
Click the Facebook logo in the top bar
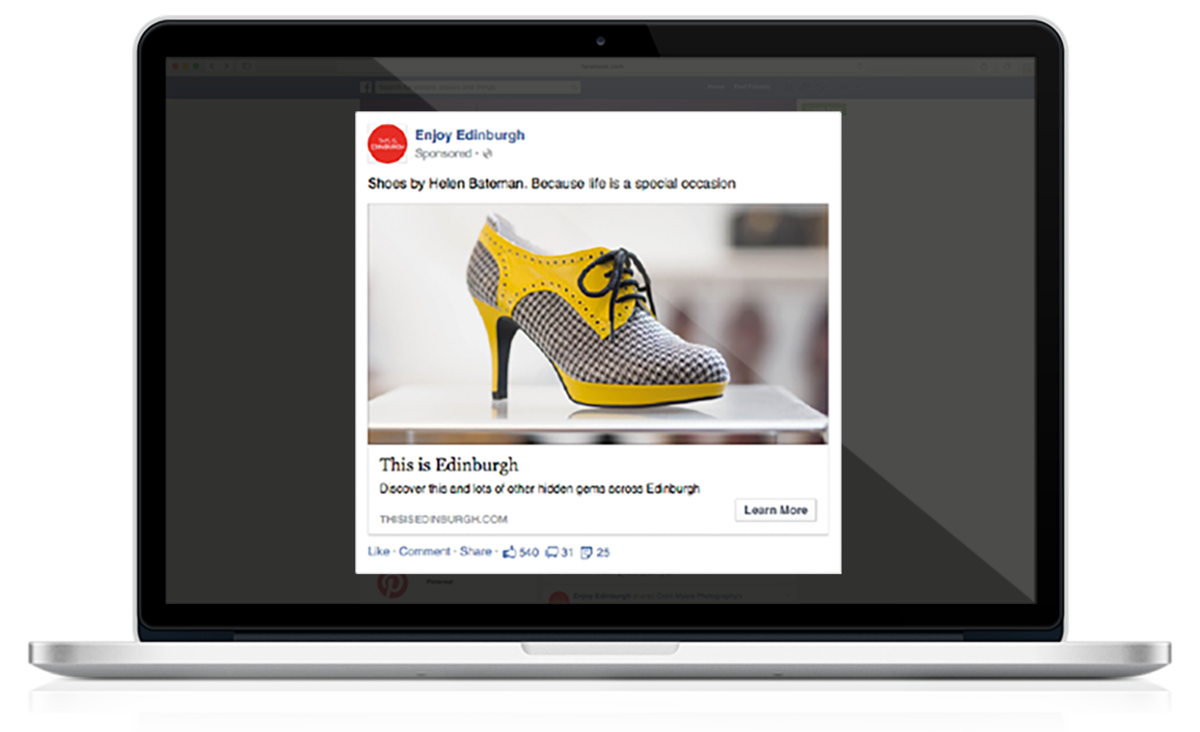click(367, 88)
